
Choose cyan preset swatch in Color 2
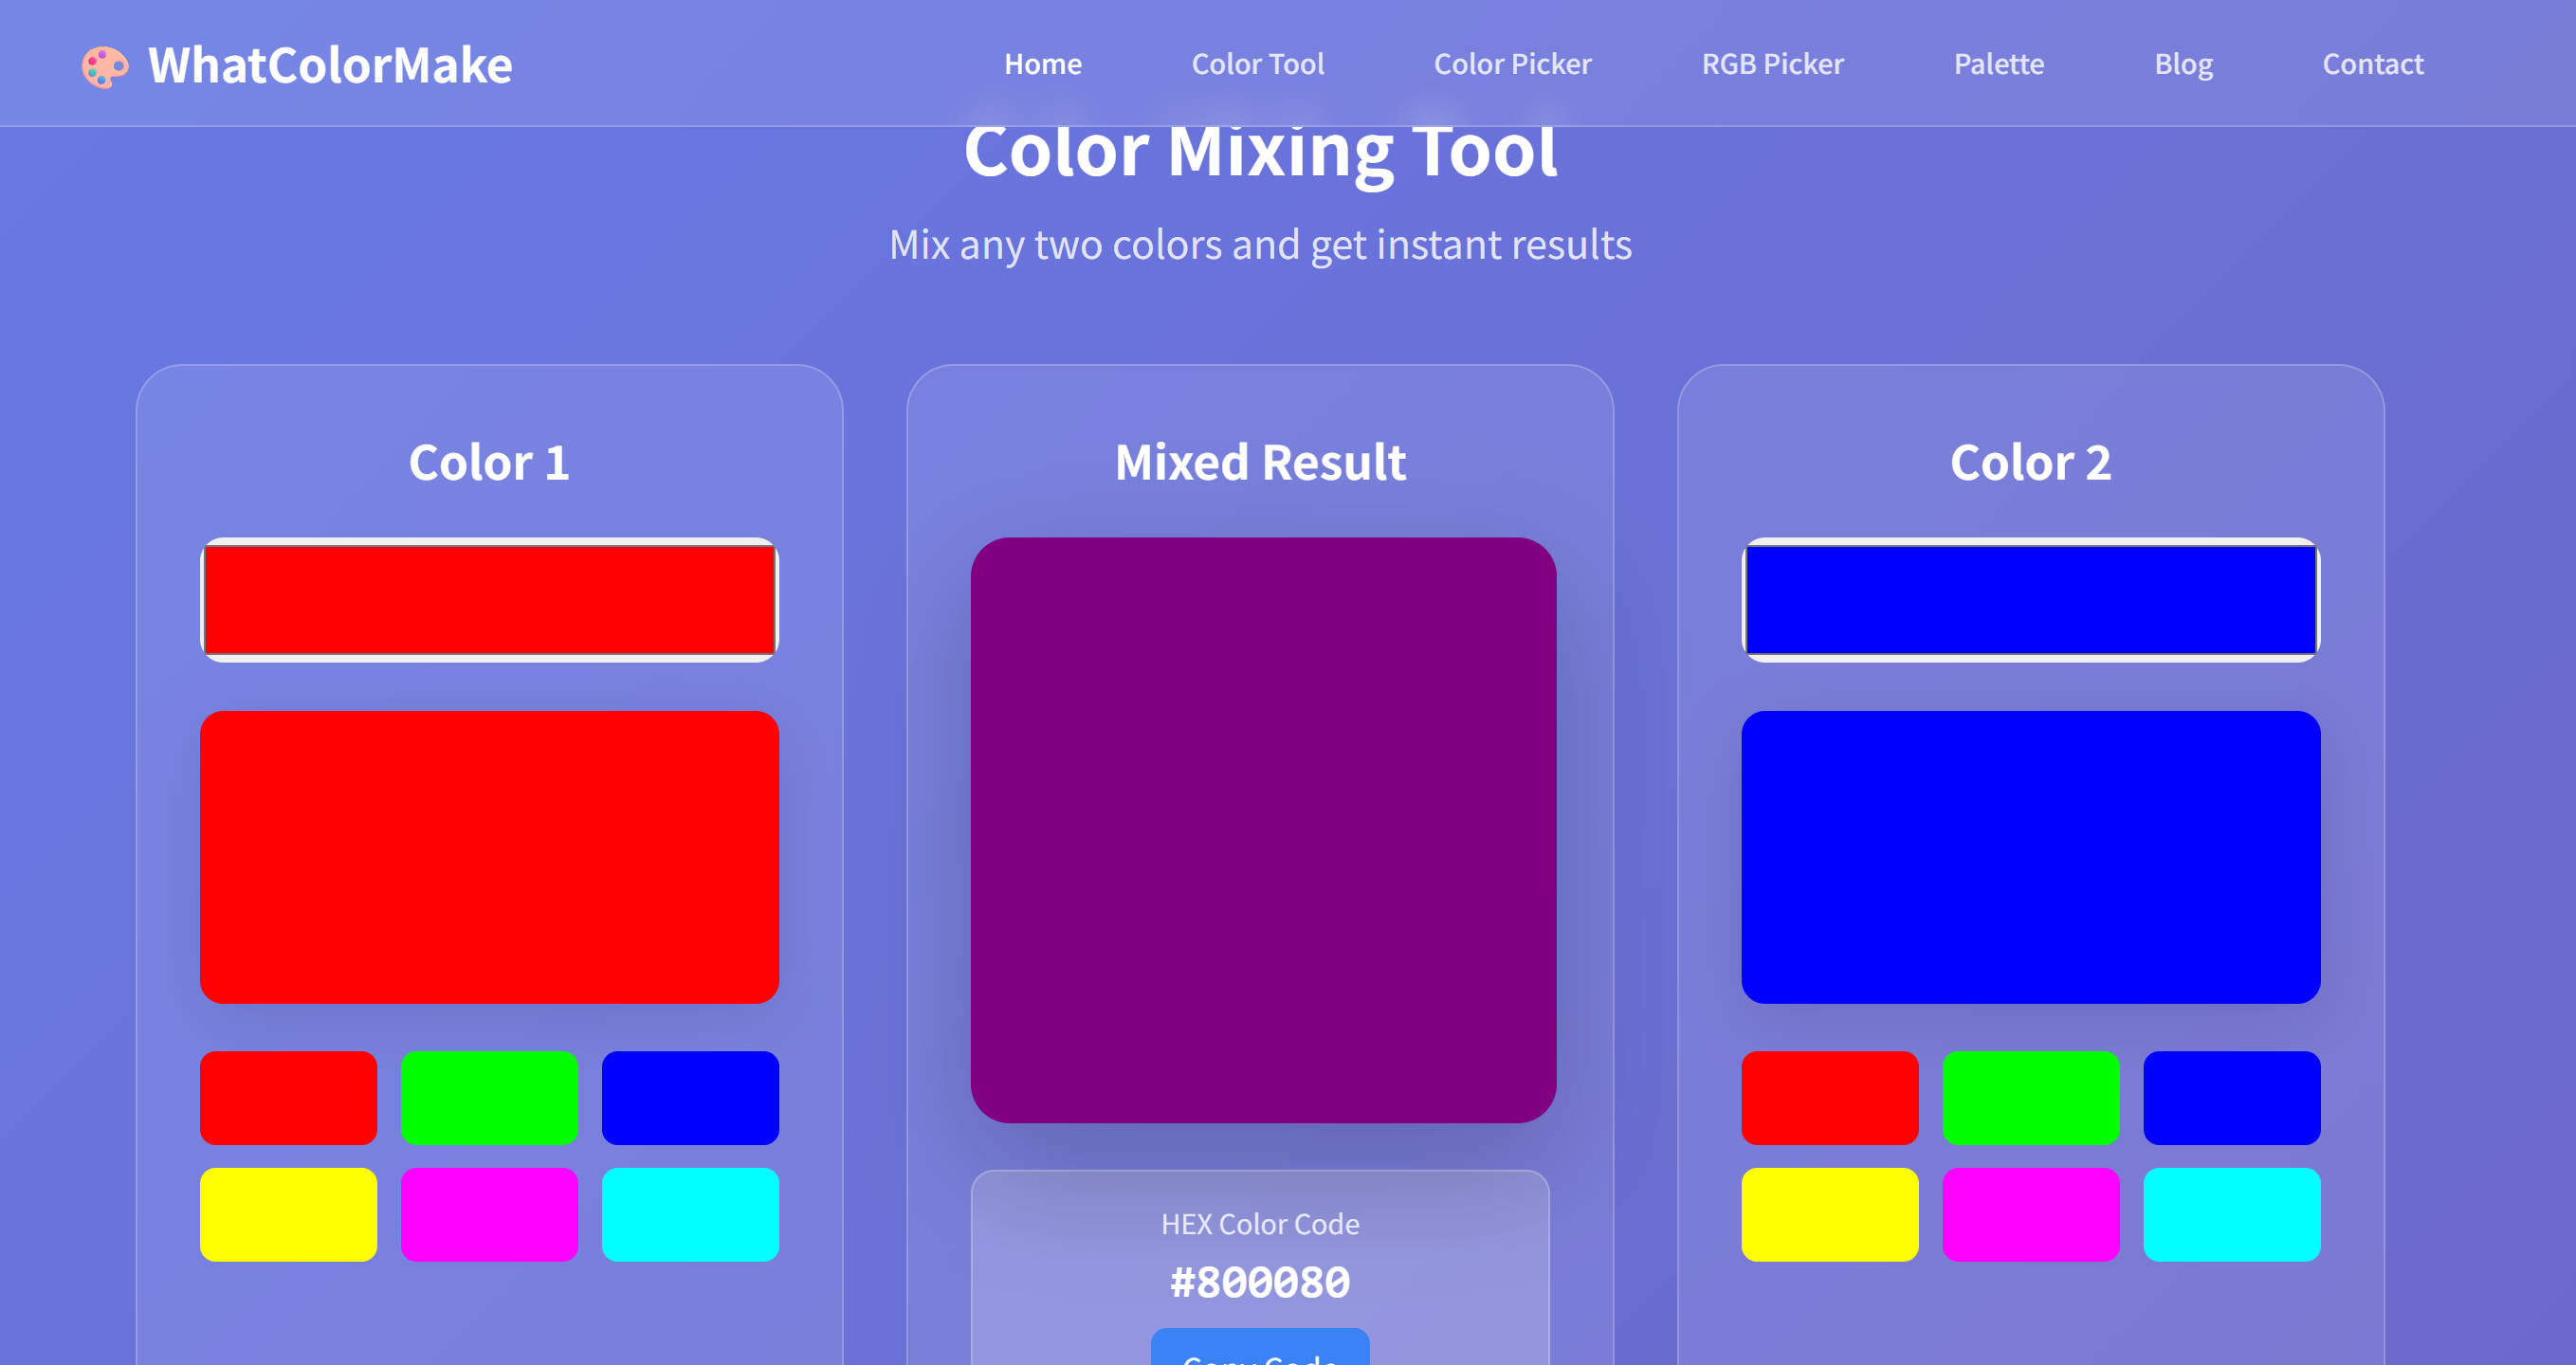pos(2231,1214)
